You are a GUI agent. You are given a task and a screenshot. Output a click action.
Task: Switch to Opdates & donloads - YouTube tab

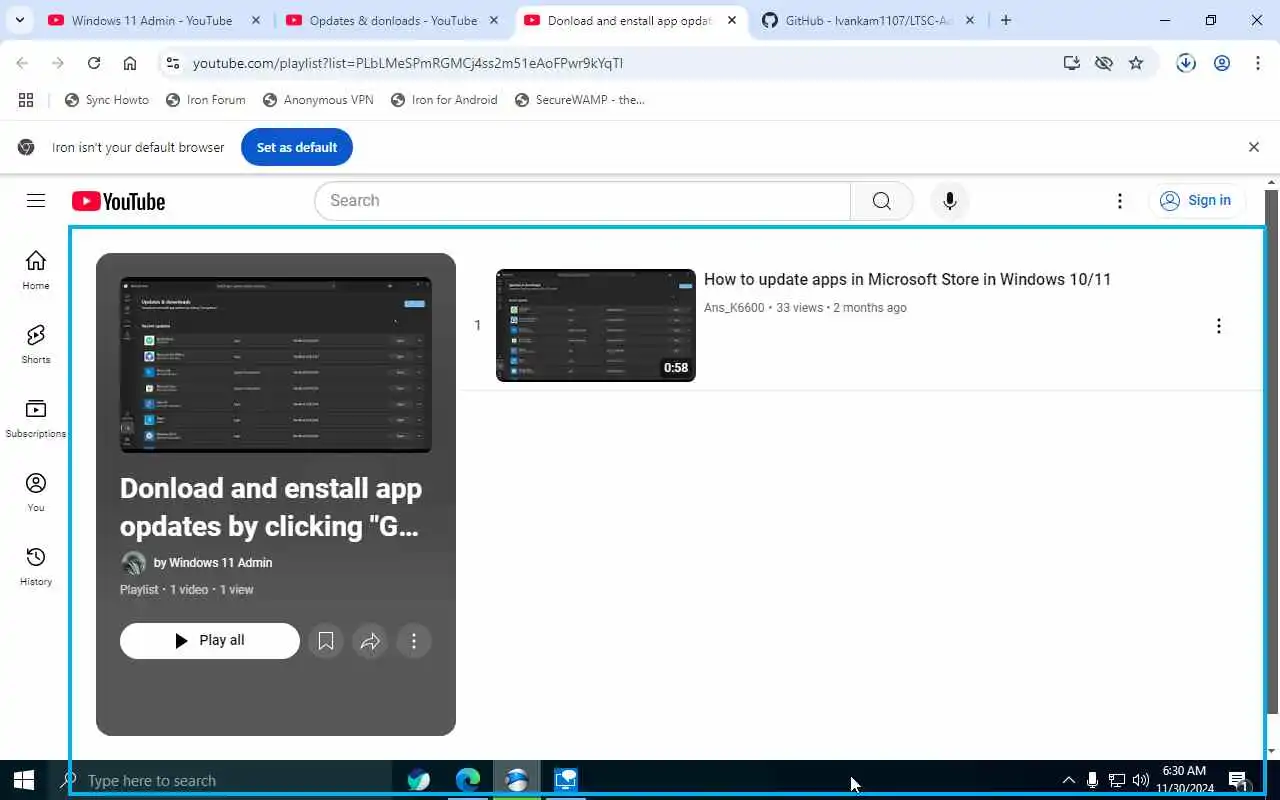[x=392, y=20]
